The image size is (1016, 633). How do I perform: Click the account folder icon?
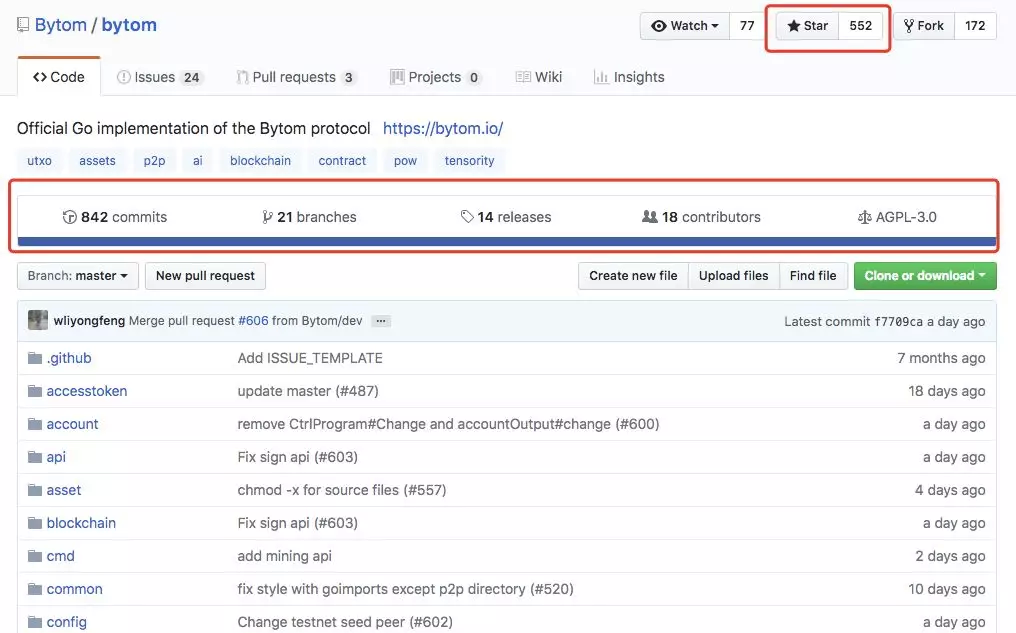click(35, 424)
